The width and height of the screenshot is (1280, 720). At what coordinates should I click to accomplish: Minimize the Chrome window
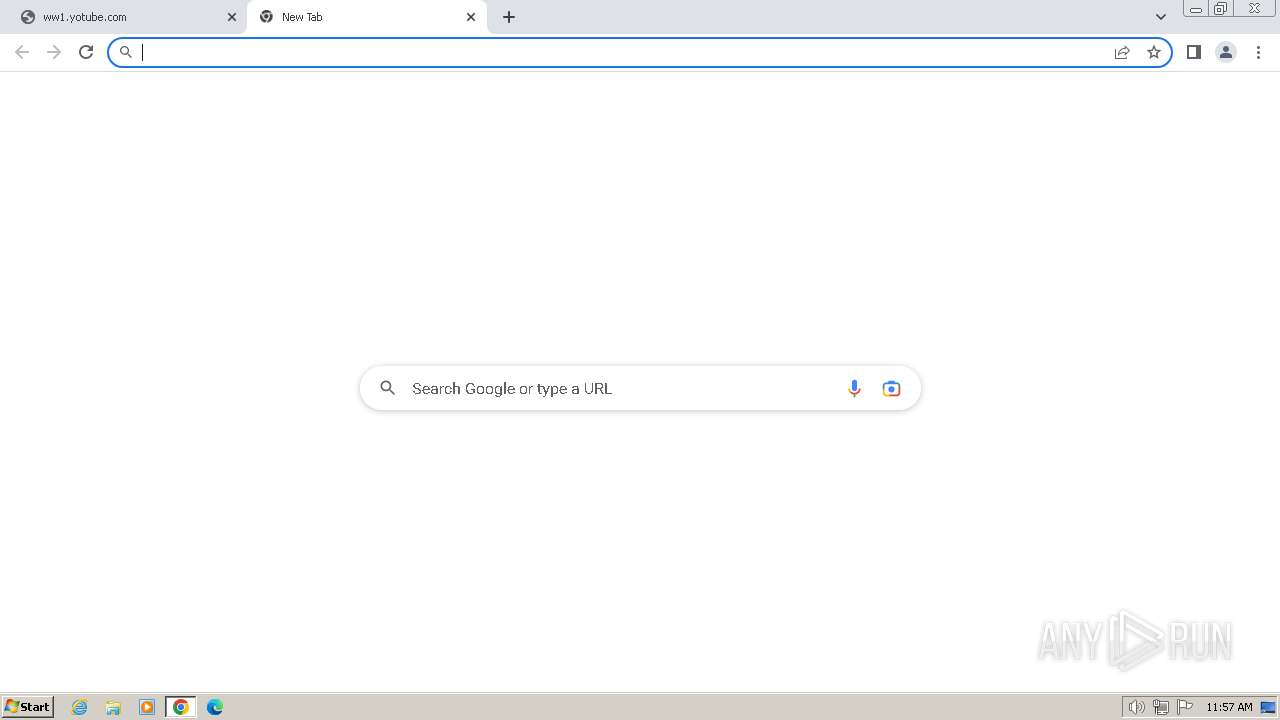click(x=1196, y=9)
